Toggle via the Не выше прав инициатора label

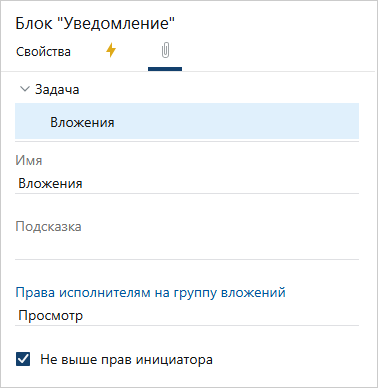[126, 360]
